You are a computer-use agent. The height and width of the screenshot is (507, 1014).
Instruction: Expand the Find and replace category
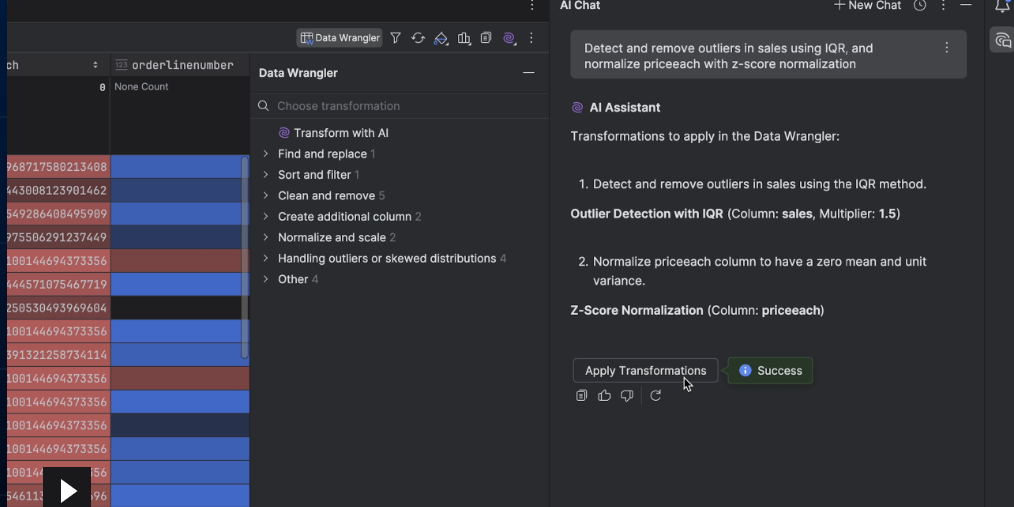point(266,154)
